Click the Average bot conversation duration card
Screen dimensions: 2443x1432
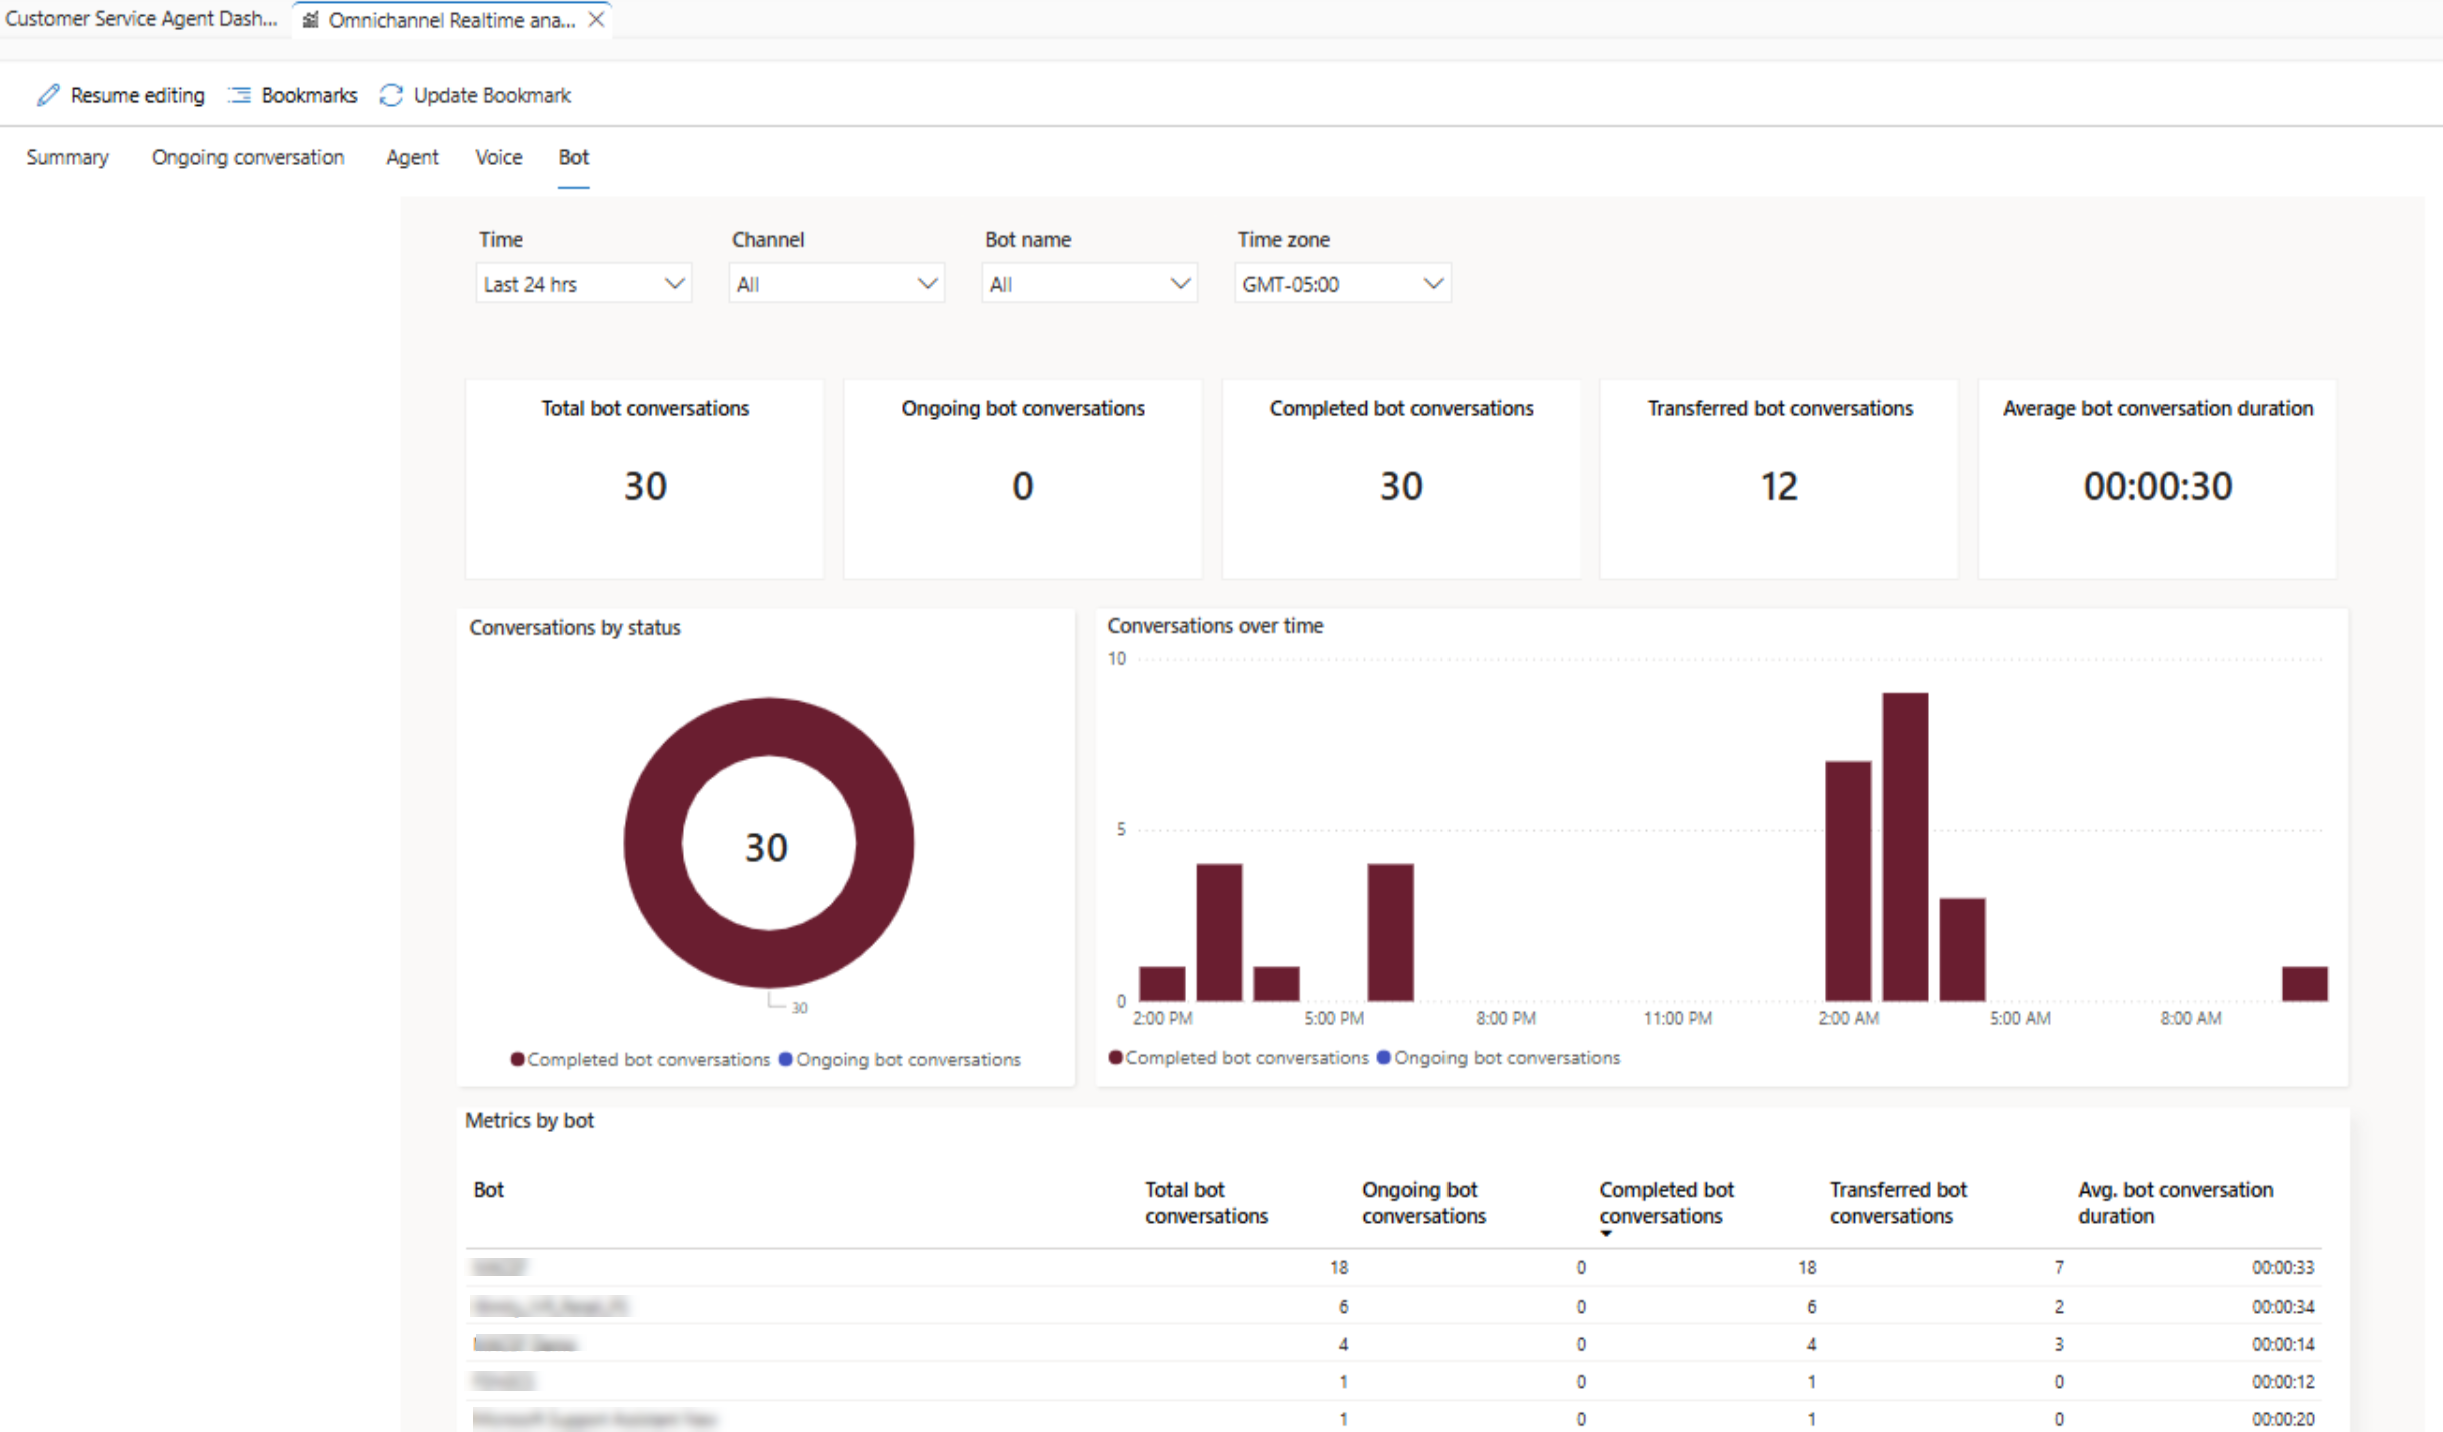pos(2157,478)
